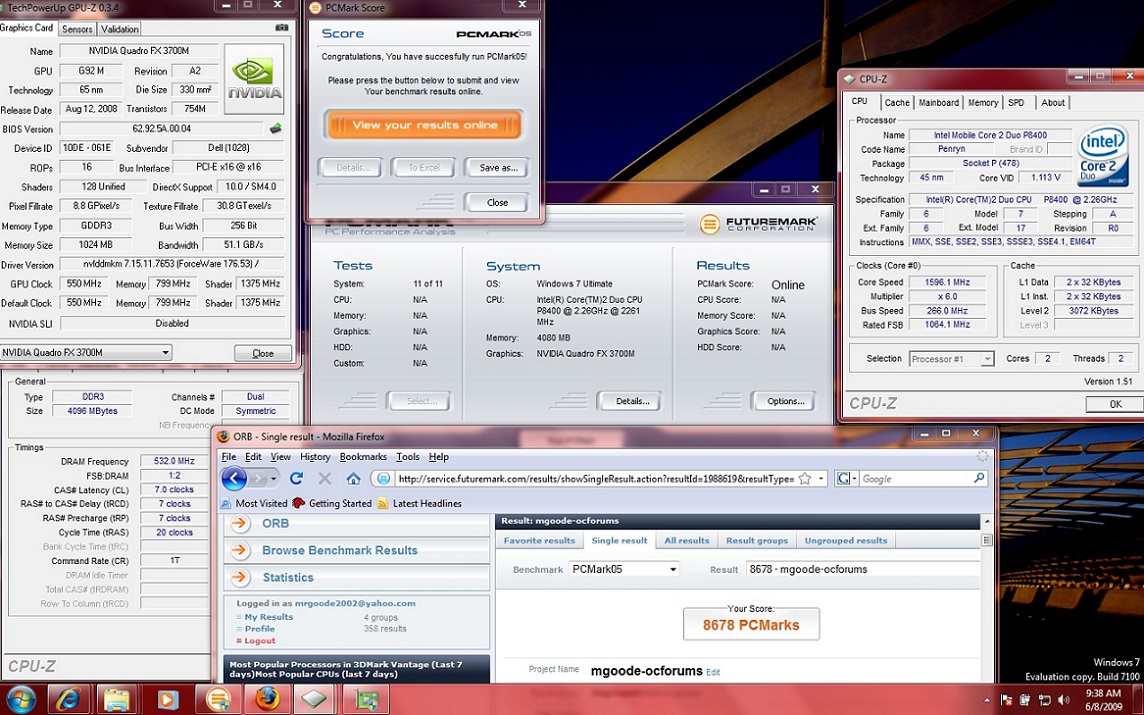Click the BIOS save chip icon in GPU-Z
The height and width of the screenshot is (715, 1144).
coord(276,128)
